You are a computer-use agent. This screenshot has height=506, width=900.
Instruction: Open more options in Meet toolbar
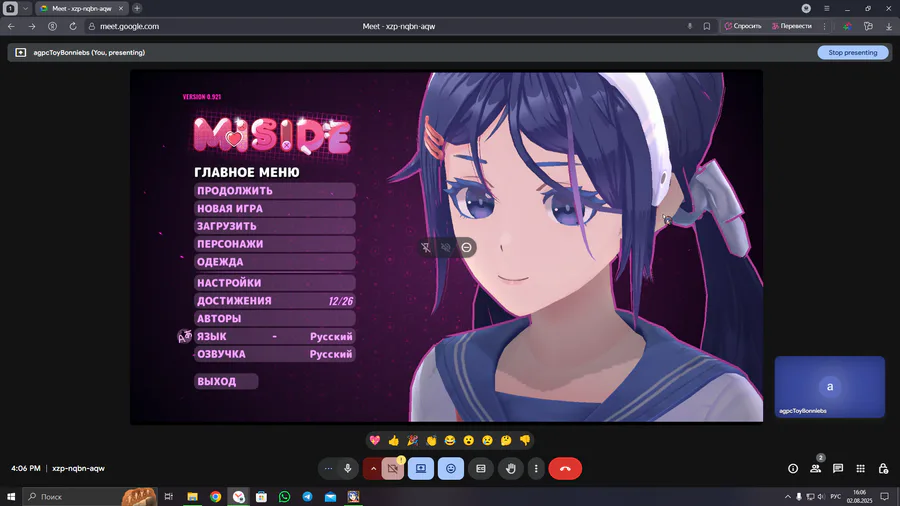536,469
